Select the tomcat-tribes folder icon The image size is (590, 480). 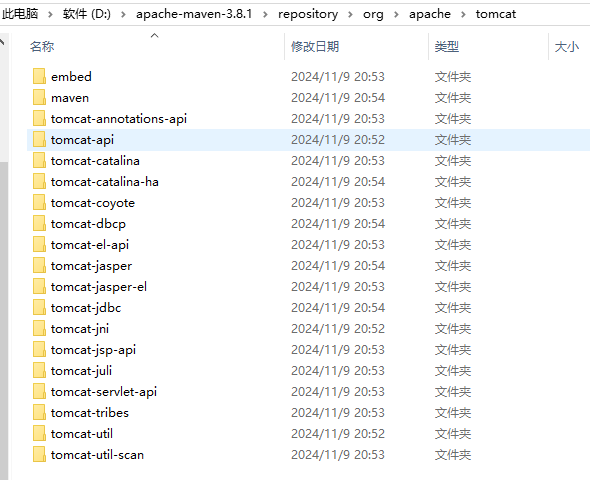point(39,413)
